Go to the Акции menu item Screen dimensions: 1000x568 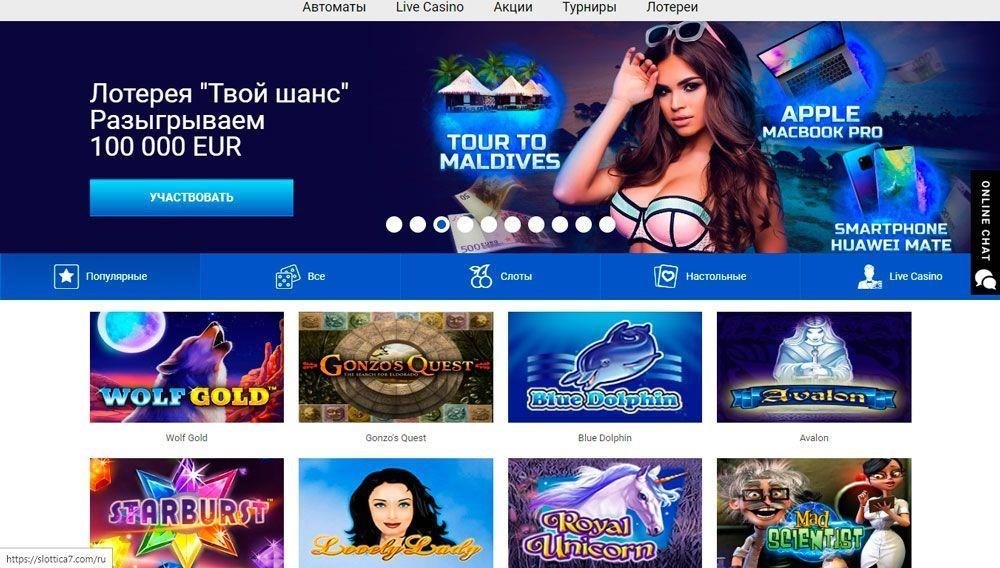(x=513, y=8)
